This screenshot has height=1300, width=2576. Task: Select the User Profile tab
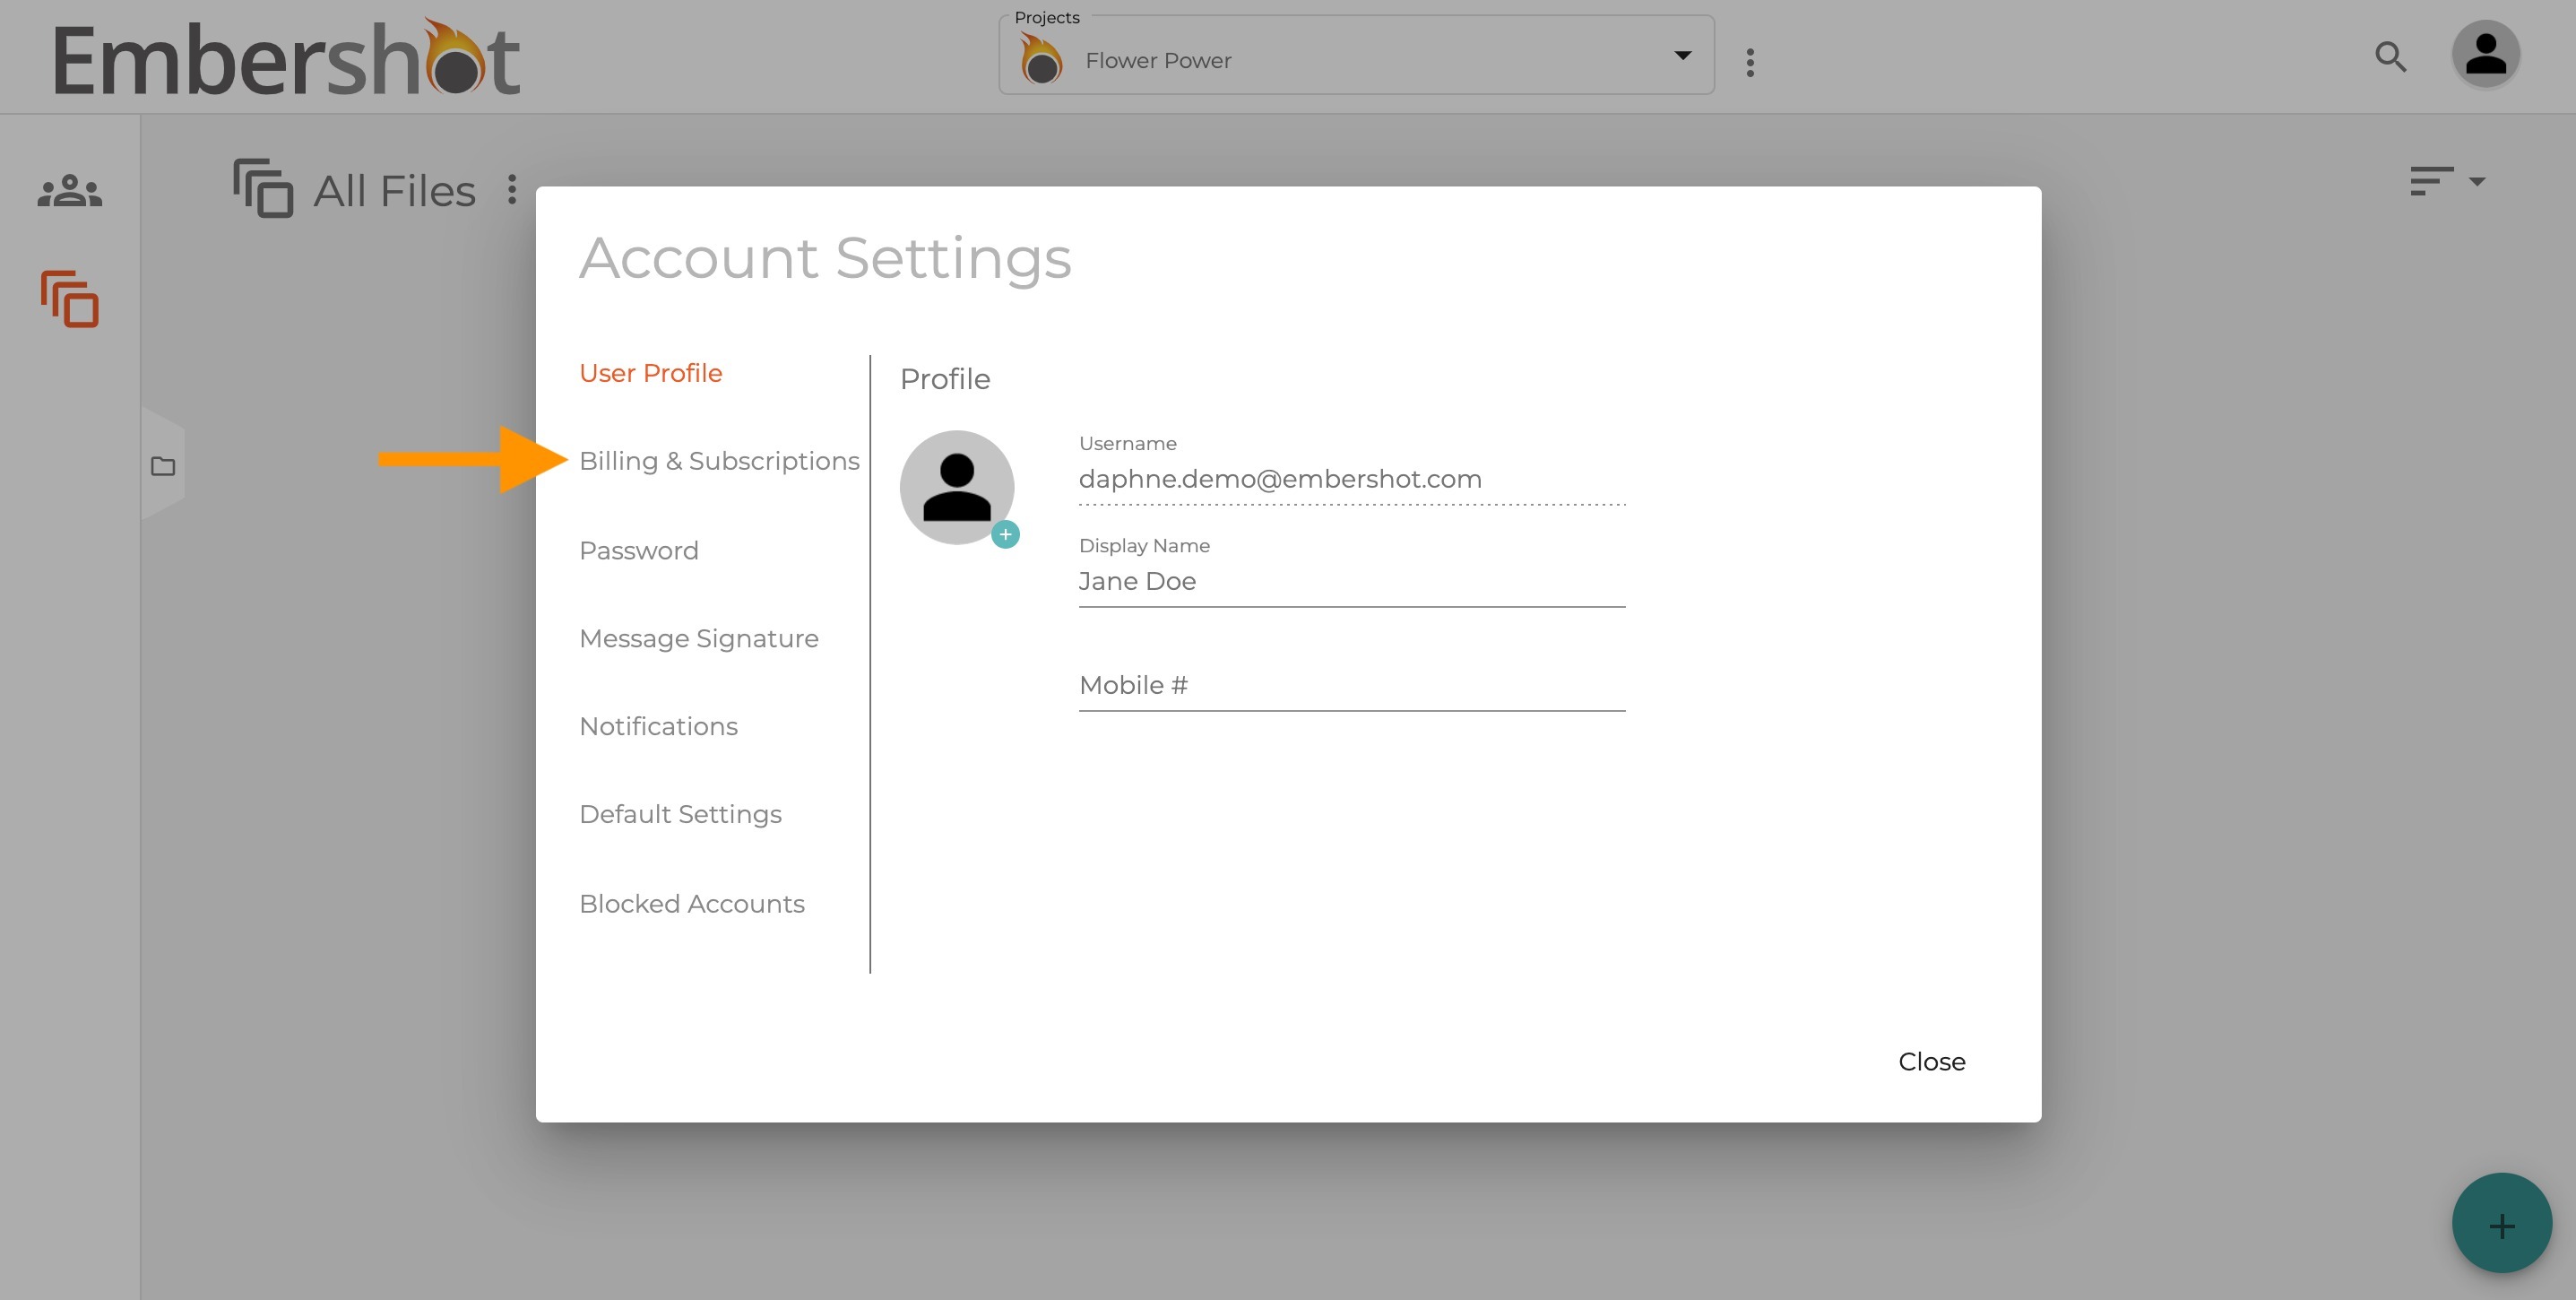coord(651,373)
